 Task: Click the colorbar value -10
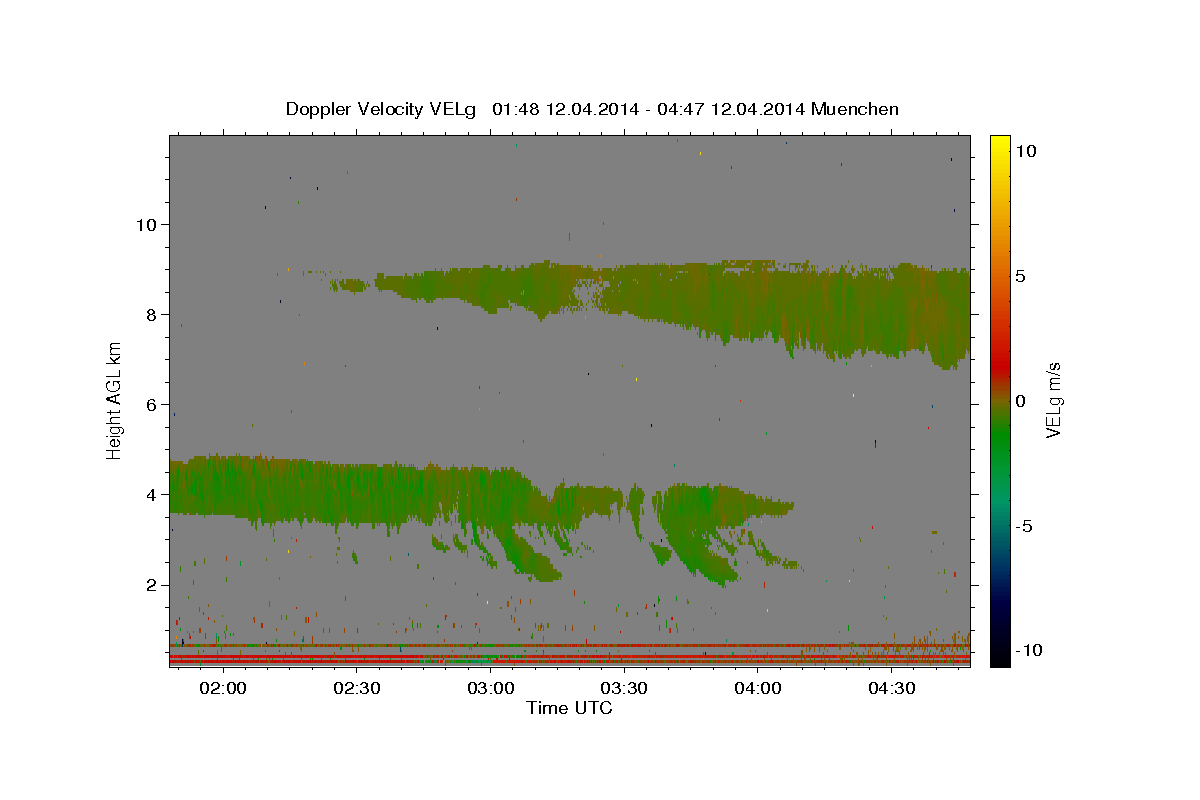pyautogui.click(x=1027, y=650)
